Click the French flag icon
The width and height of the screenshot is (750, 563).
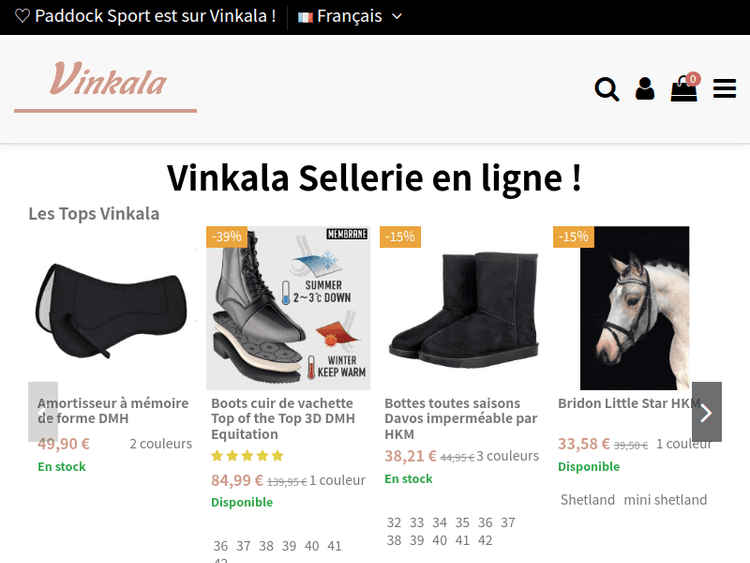pos(305,17)
